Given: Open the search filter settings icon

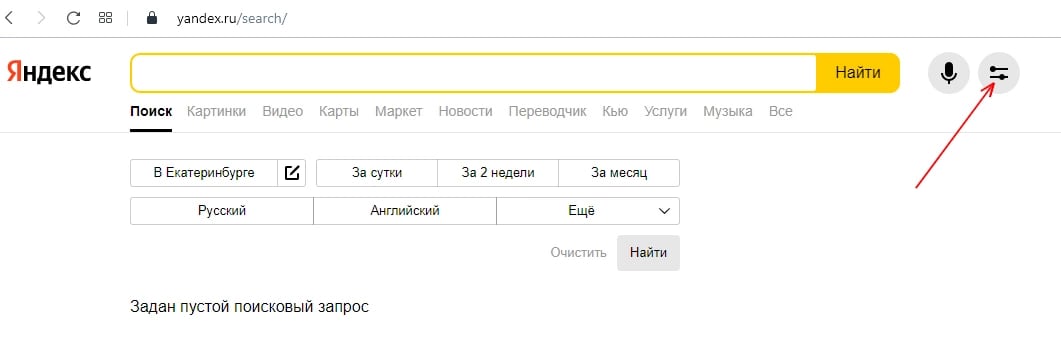Looking at the screenshot, I should coord(999,73).
